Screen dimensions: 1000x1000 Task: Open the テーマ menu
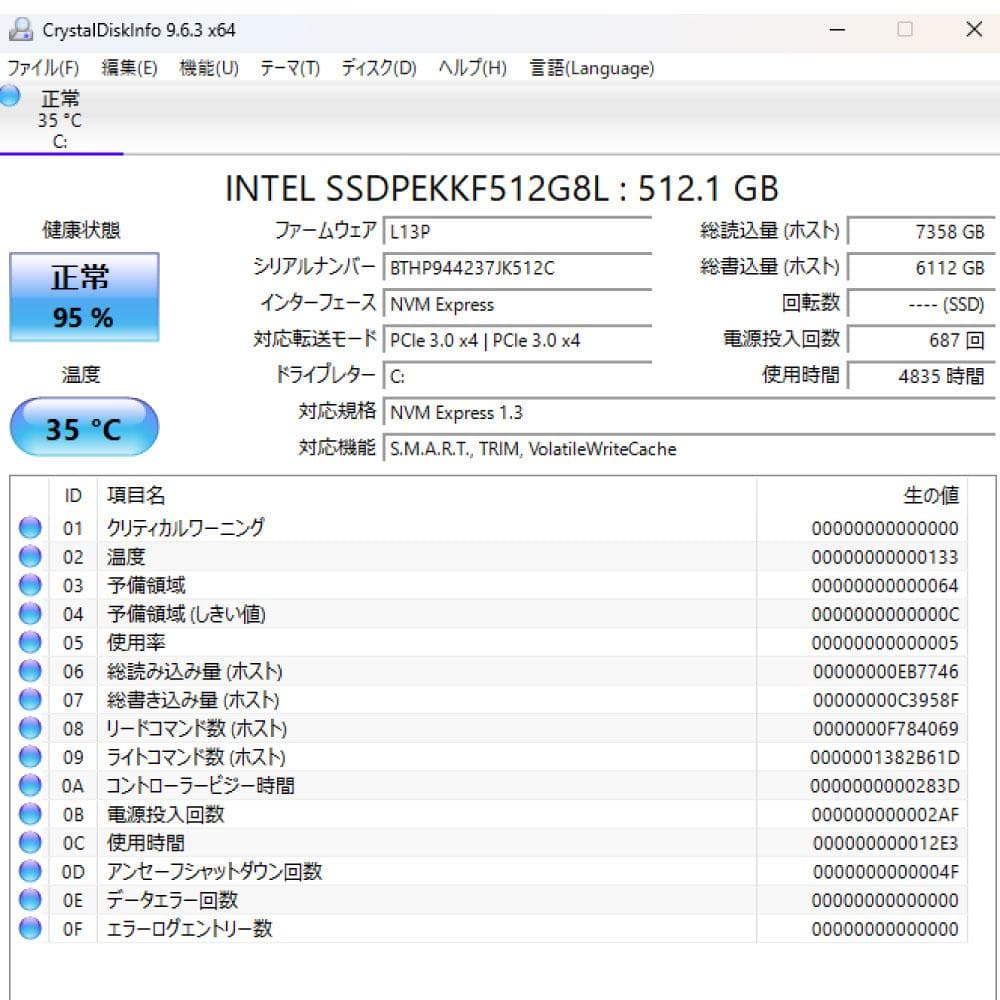click(x=290, y=68)
